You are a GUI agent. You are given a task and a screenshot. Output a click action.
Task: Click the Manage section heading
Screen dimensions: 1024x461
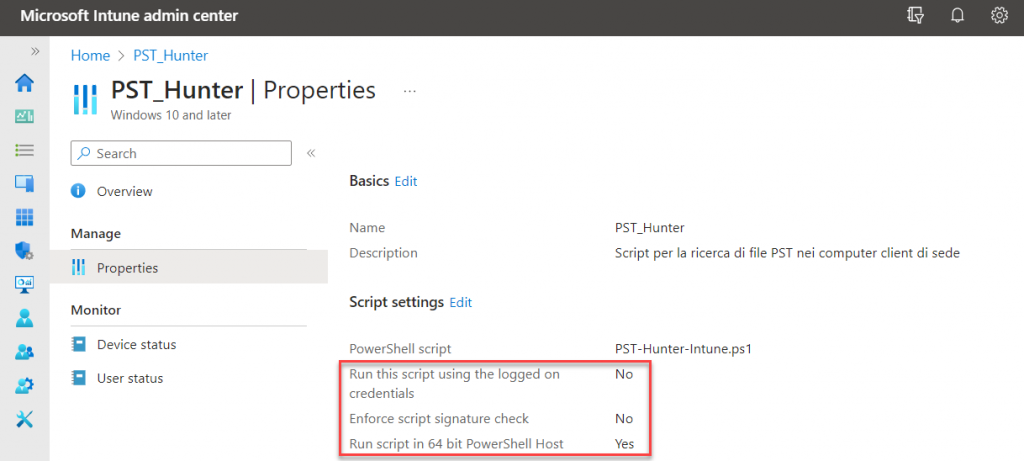[95, 233]
